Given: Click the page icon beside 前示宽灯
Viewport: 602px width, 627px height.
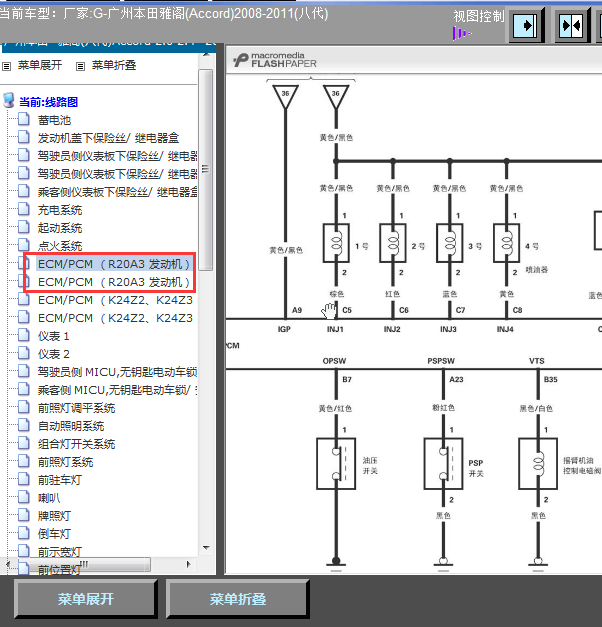Looking at the screenshot, I should click(24, 551).
